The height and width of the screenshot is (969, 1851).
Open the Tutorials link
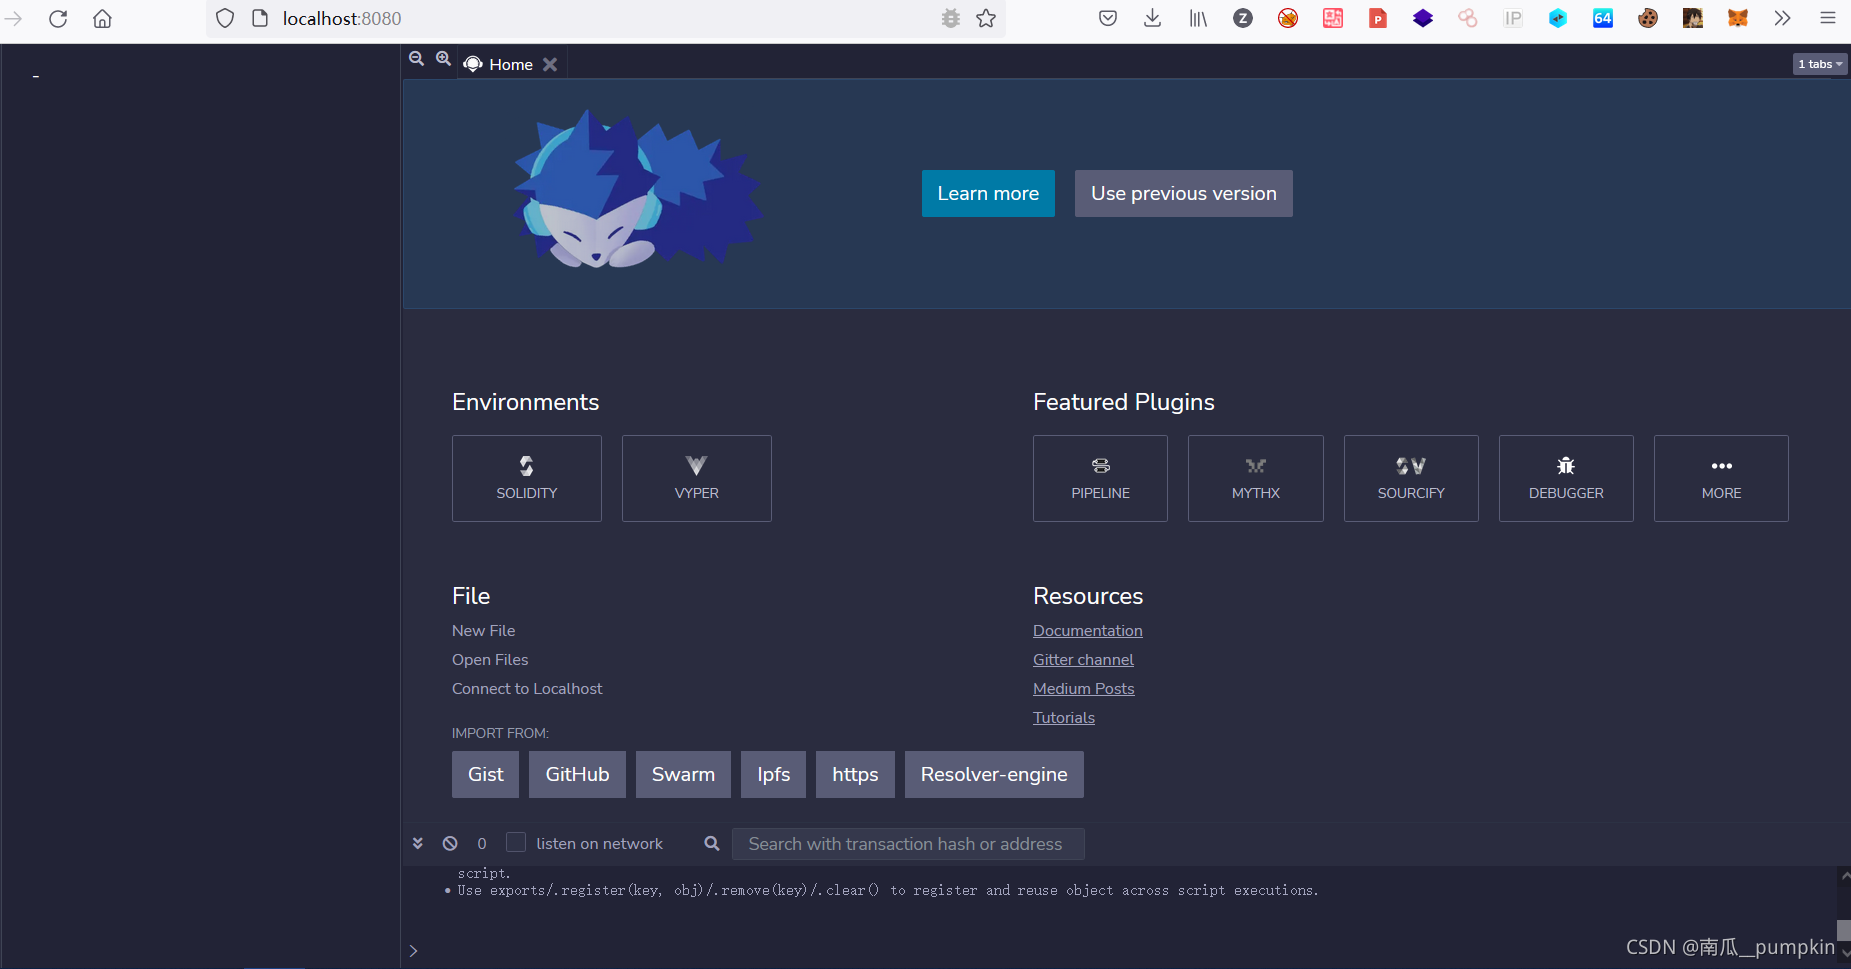1064,718
